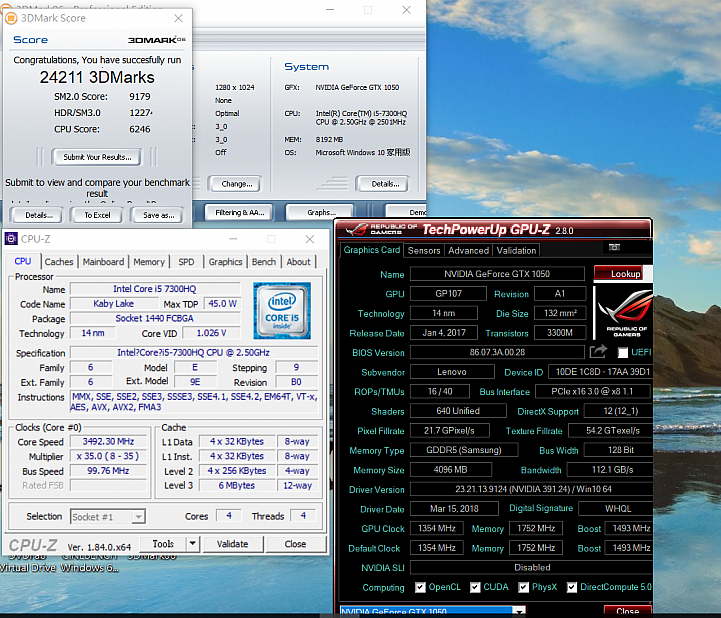Switch to the SPD tab in CPU-Z

tap(186, 262)
